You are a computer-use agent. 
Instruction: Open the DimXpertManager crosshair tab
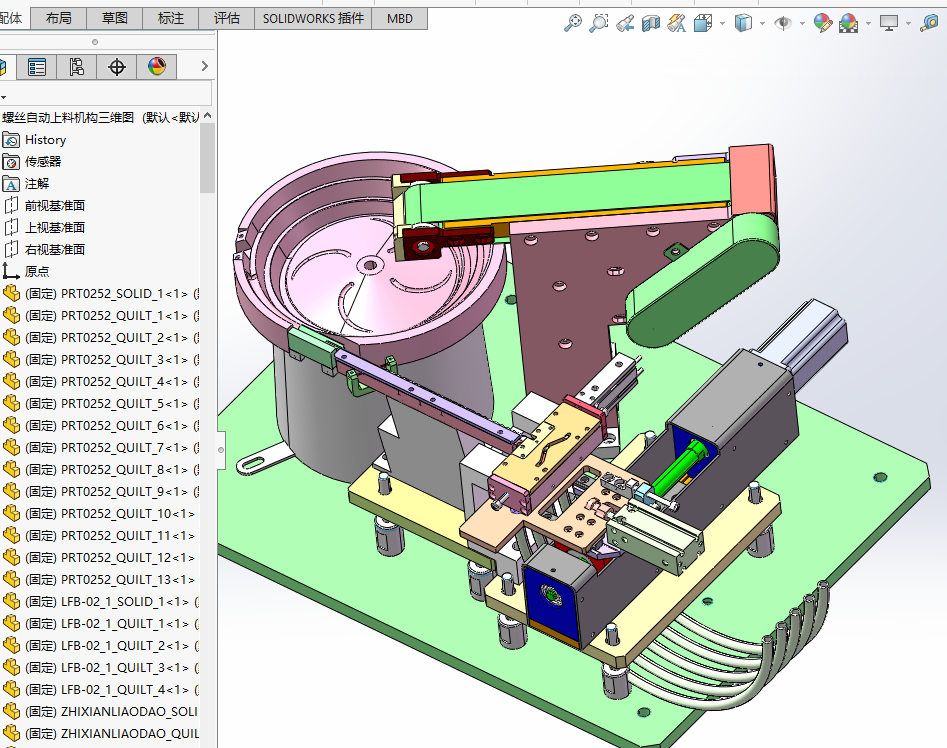click(117, 67)
